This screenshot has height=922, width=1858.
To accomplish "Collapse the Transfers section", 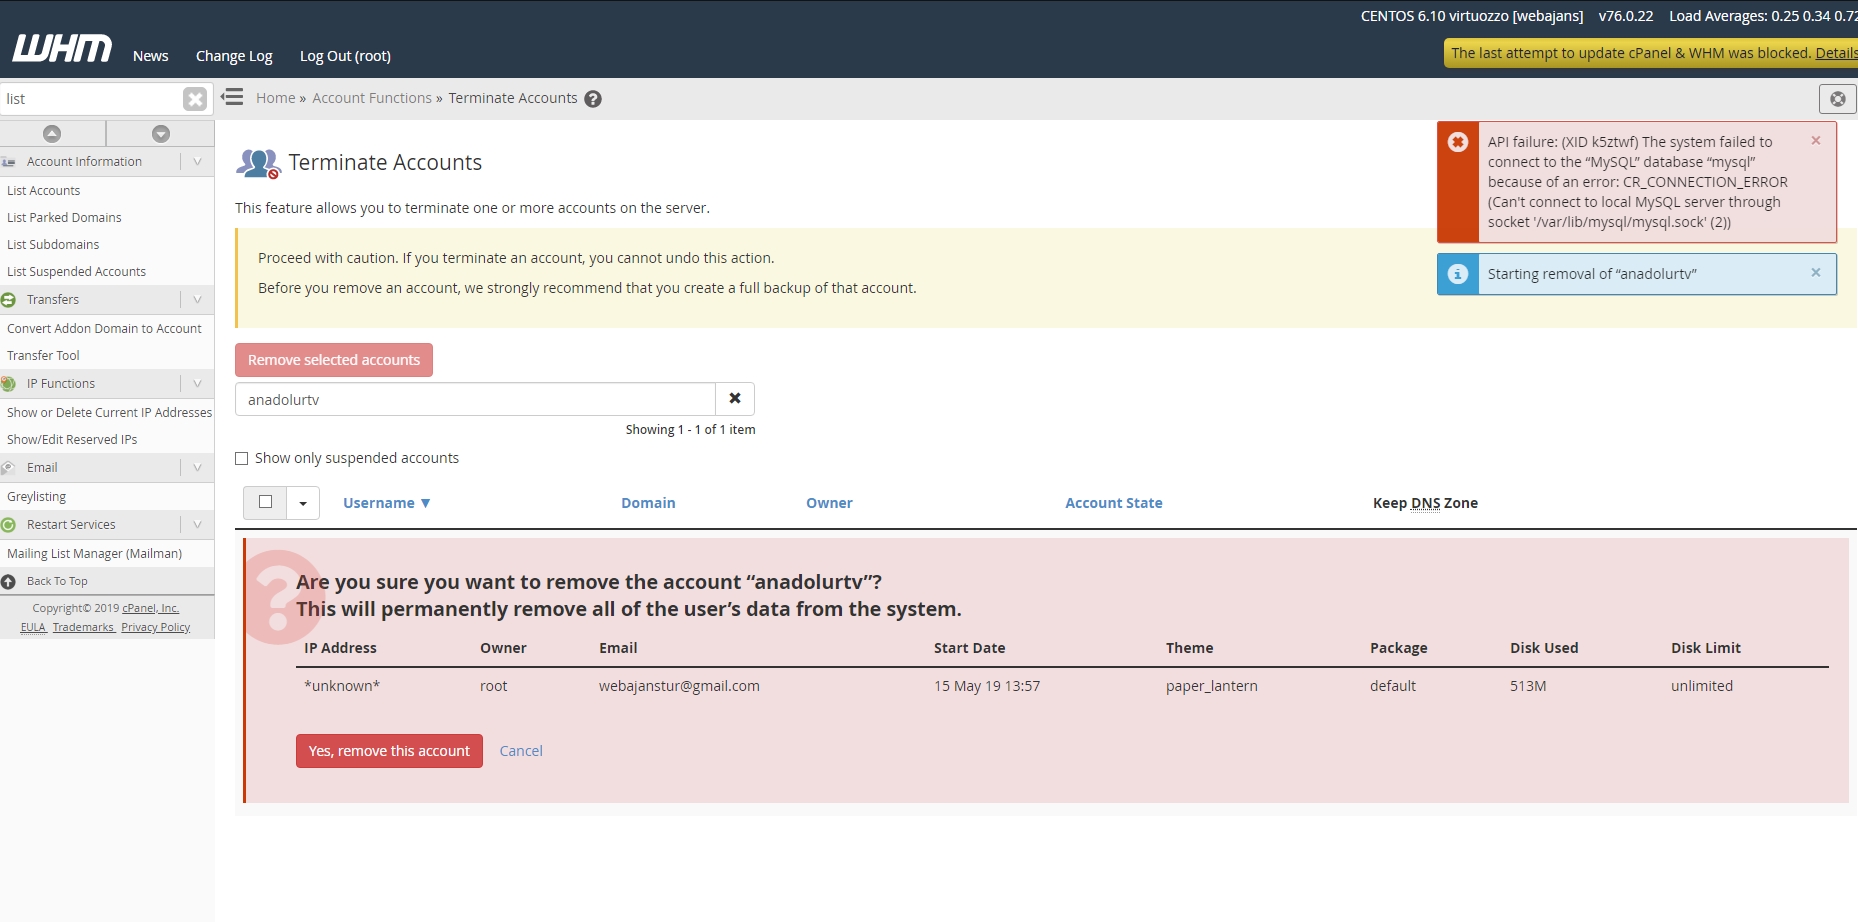I will click(x=197, y=300).
